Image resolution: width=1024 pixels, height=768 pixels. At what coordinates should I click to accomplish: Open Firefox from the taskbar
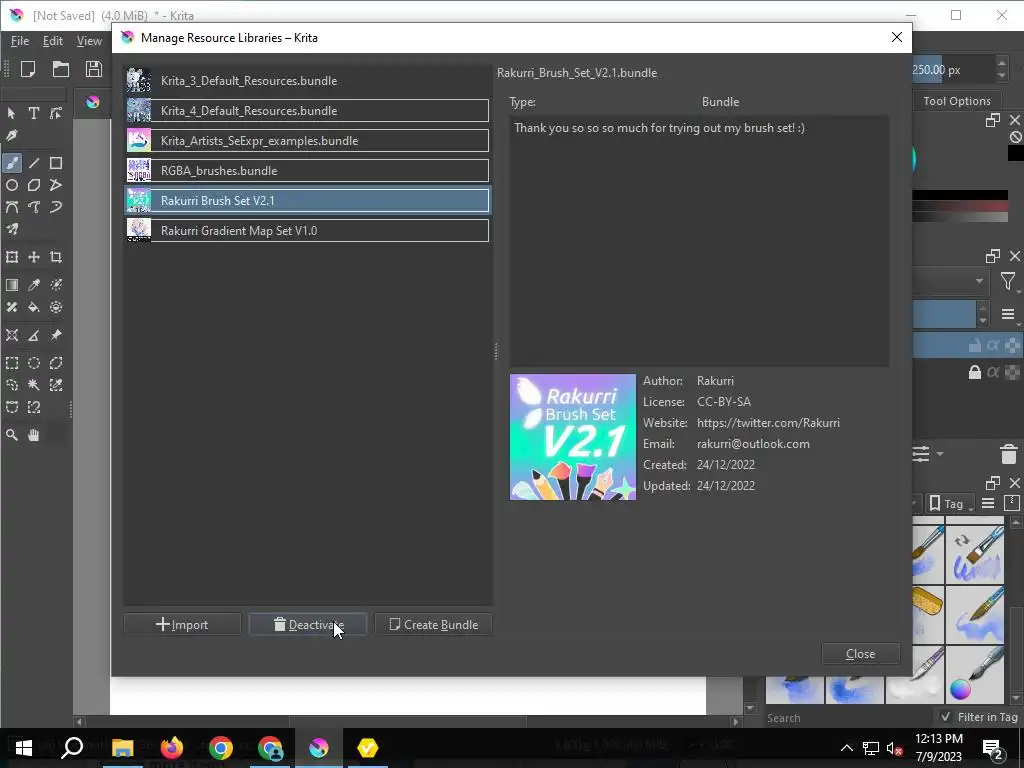pos(172,747)
